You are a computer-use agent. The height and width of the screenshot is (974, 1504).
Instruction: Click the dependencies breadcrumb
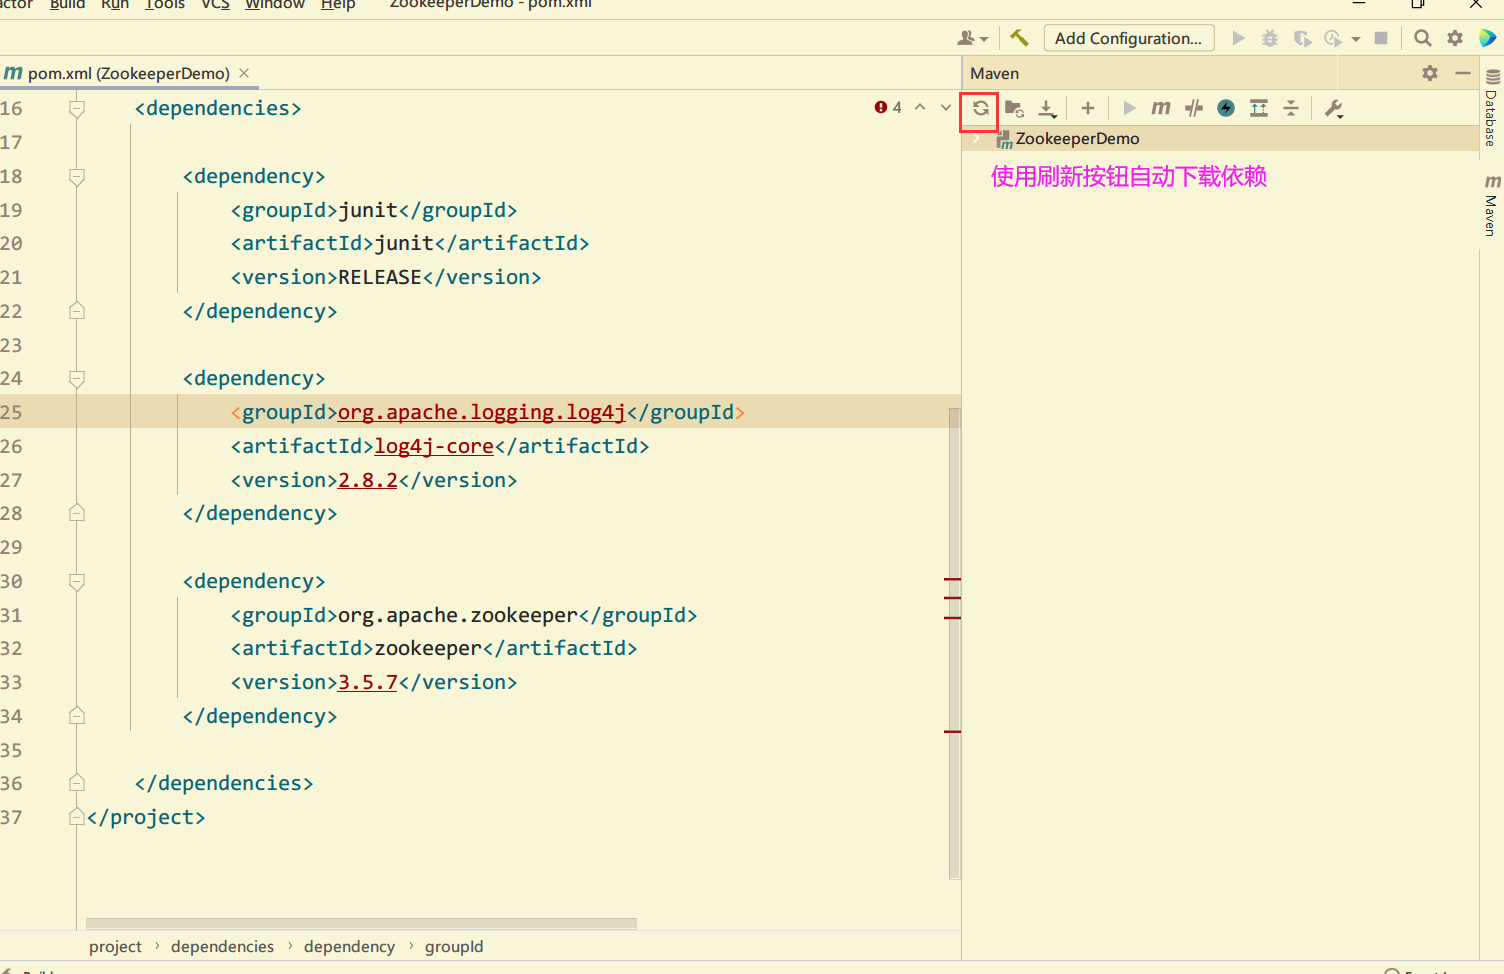222,946
